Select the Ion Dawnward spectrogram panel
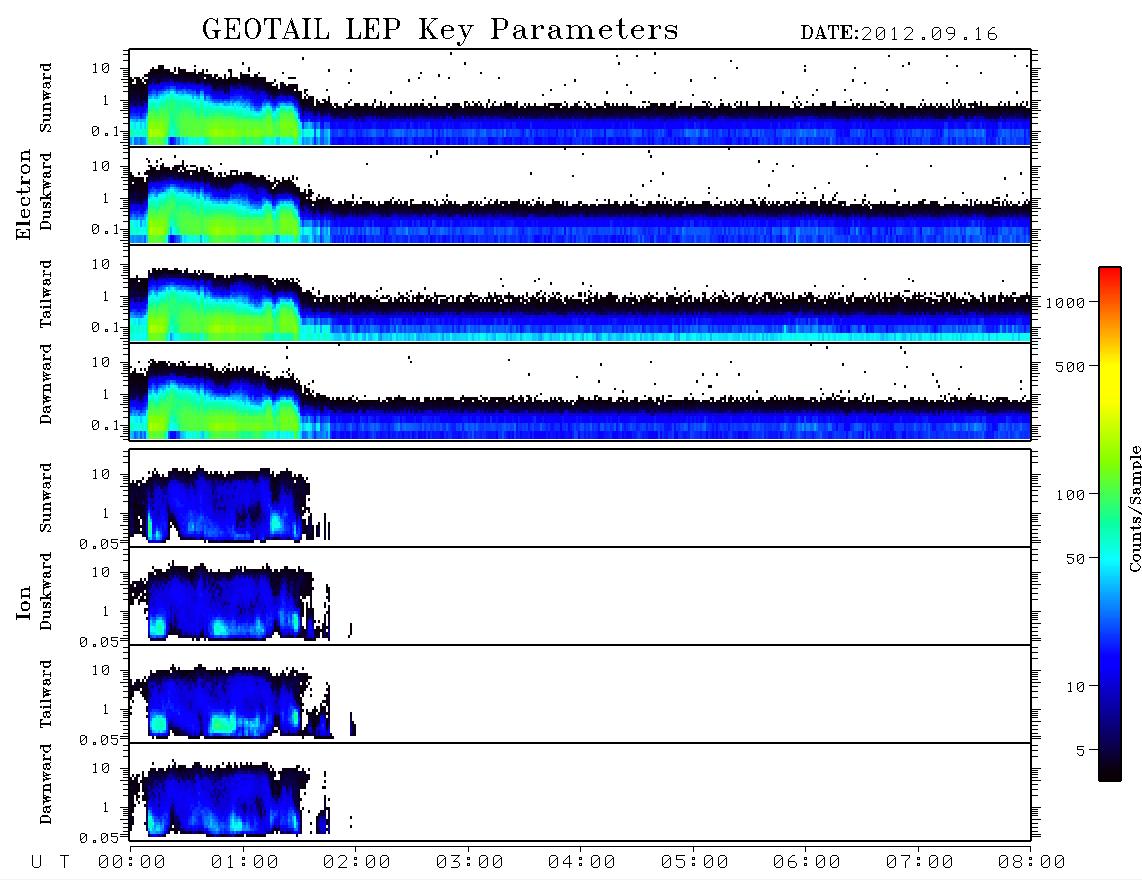This screenshot has width=1142, height=880. (x=580, y=792)
